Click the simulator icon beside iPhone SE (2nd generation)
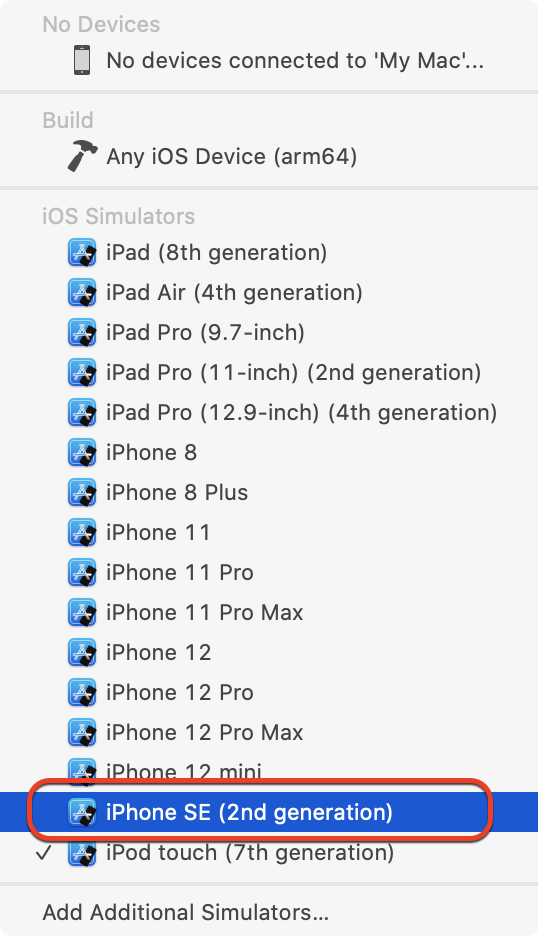The image size is (538, 936). [82, 812]
